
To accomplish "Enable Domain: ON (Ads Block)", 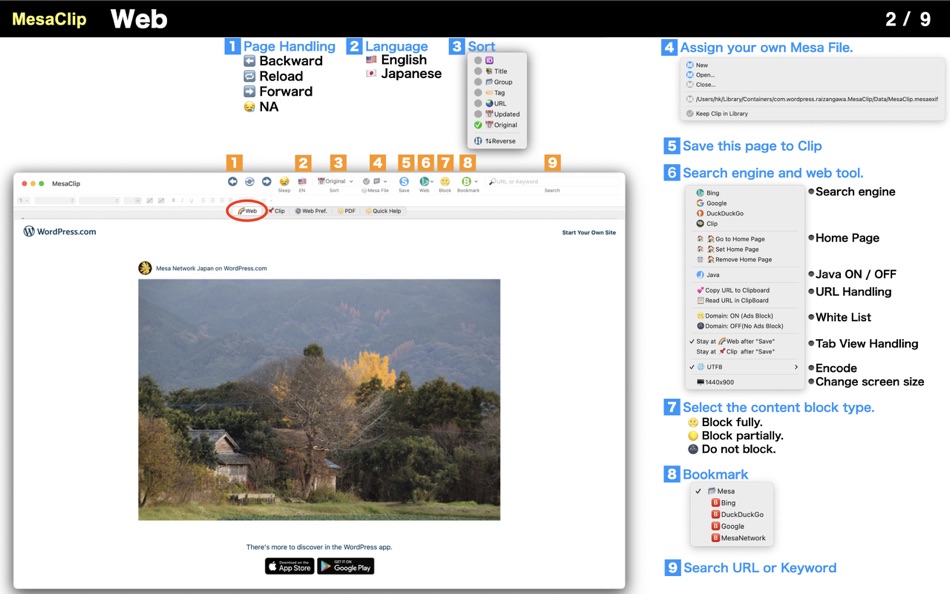I will [735, 316].
